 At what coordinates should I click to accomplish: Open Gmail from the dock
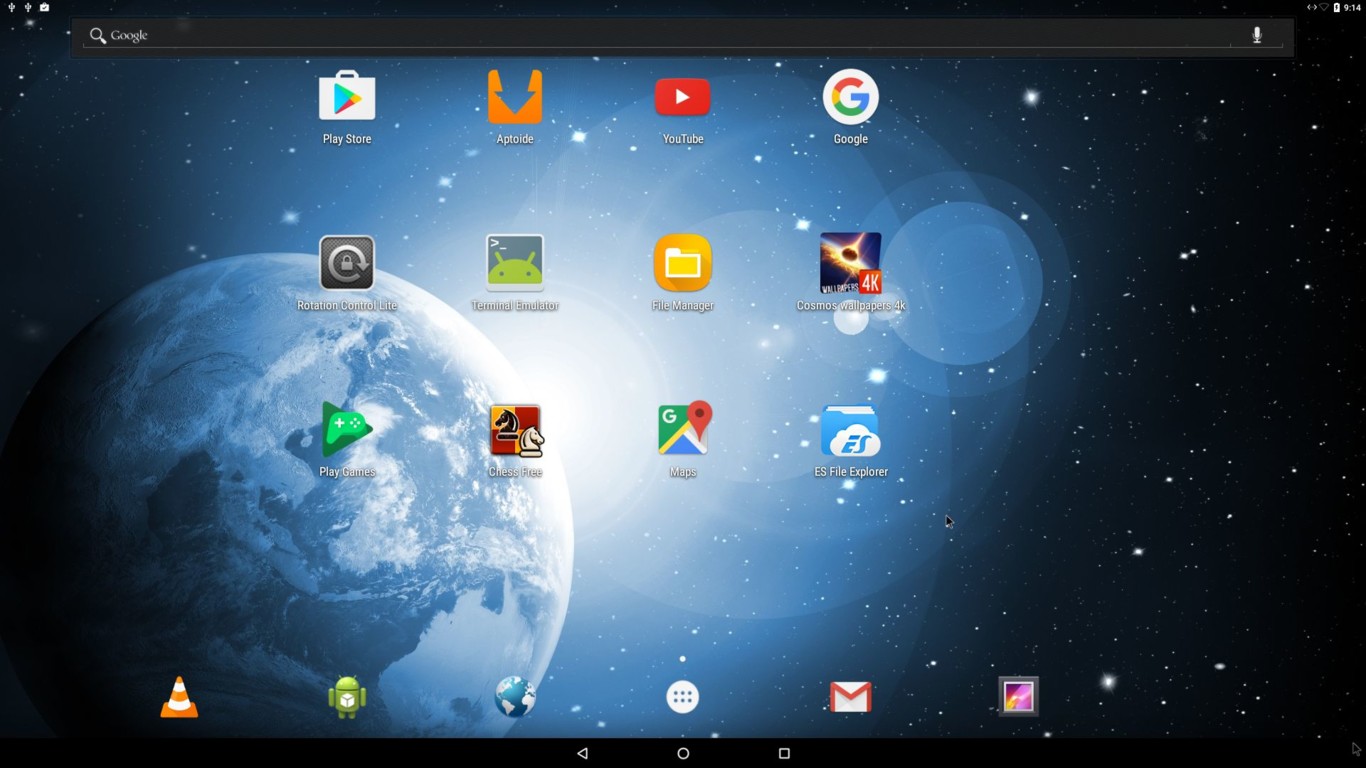click(x=851, y=696)
